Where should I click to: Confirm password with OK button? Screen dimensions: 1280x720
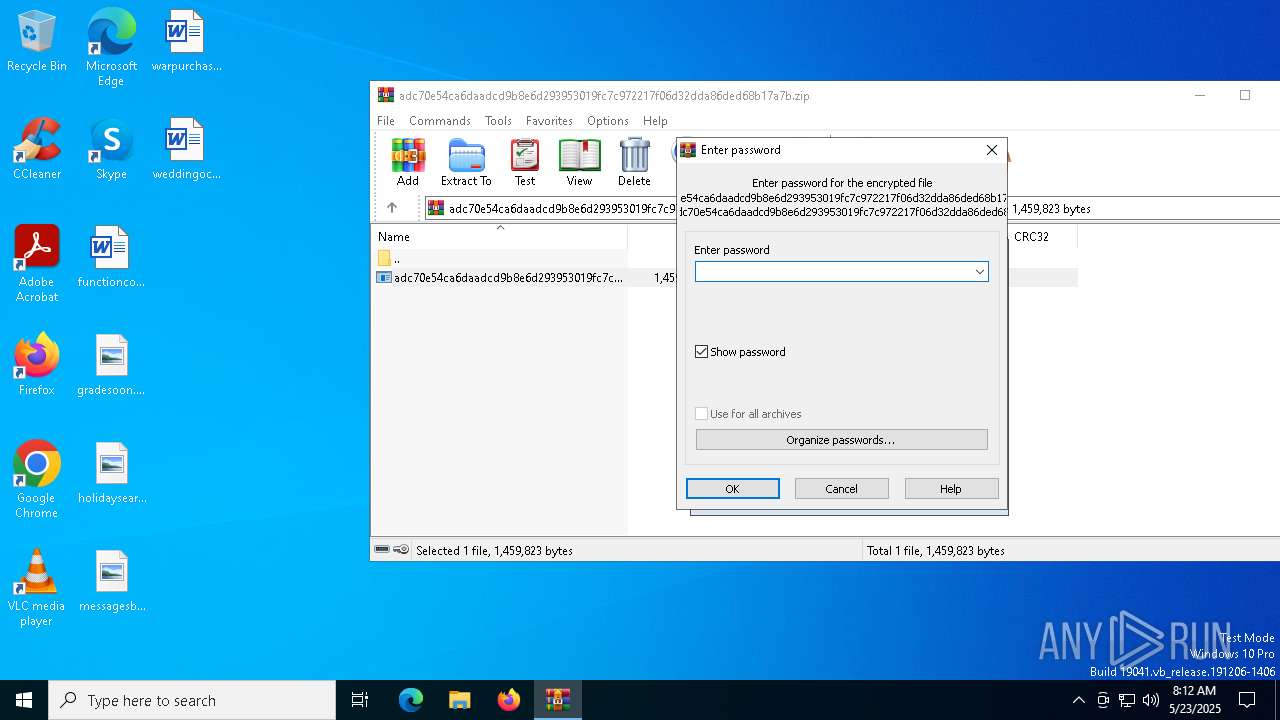(x=732, y=489)
